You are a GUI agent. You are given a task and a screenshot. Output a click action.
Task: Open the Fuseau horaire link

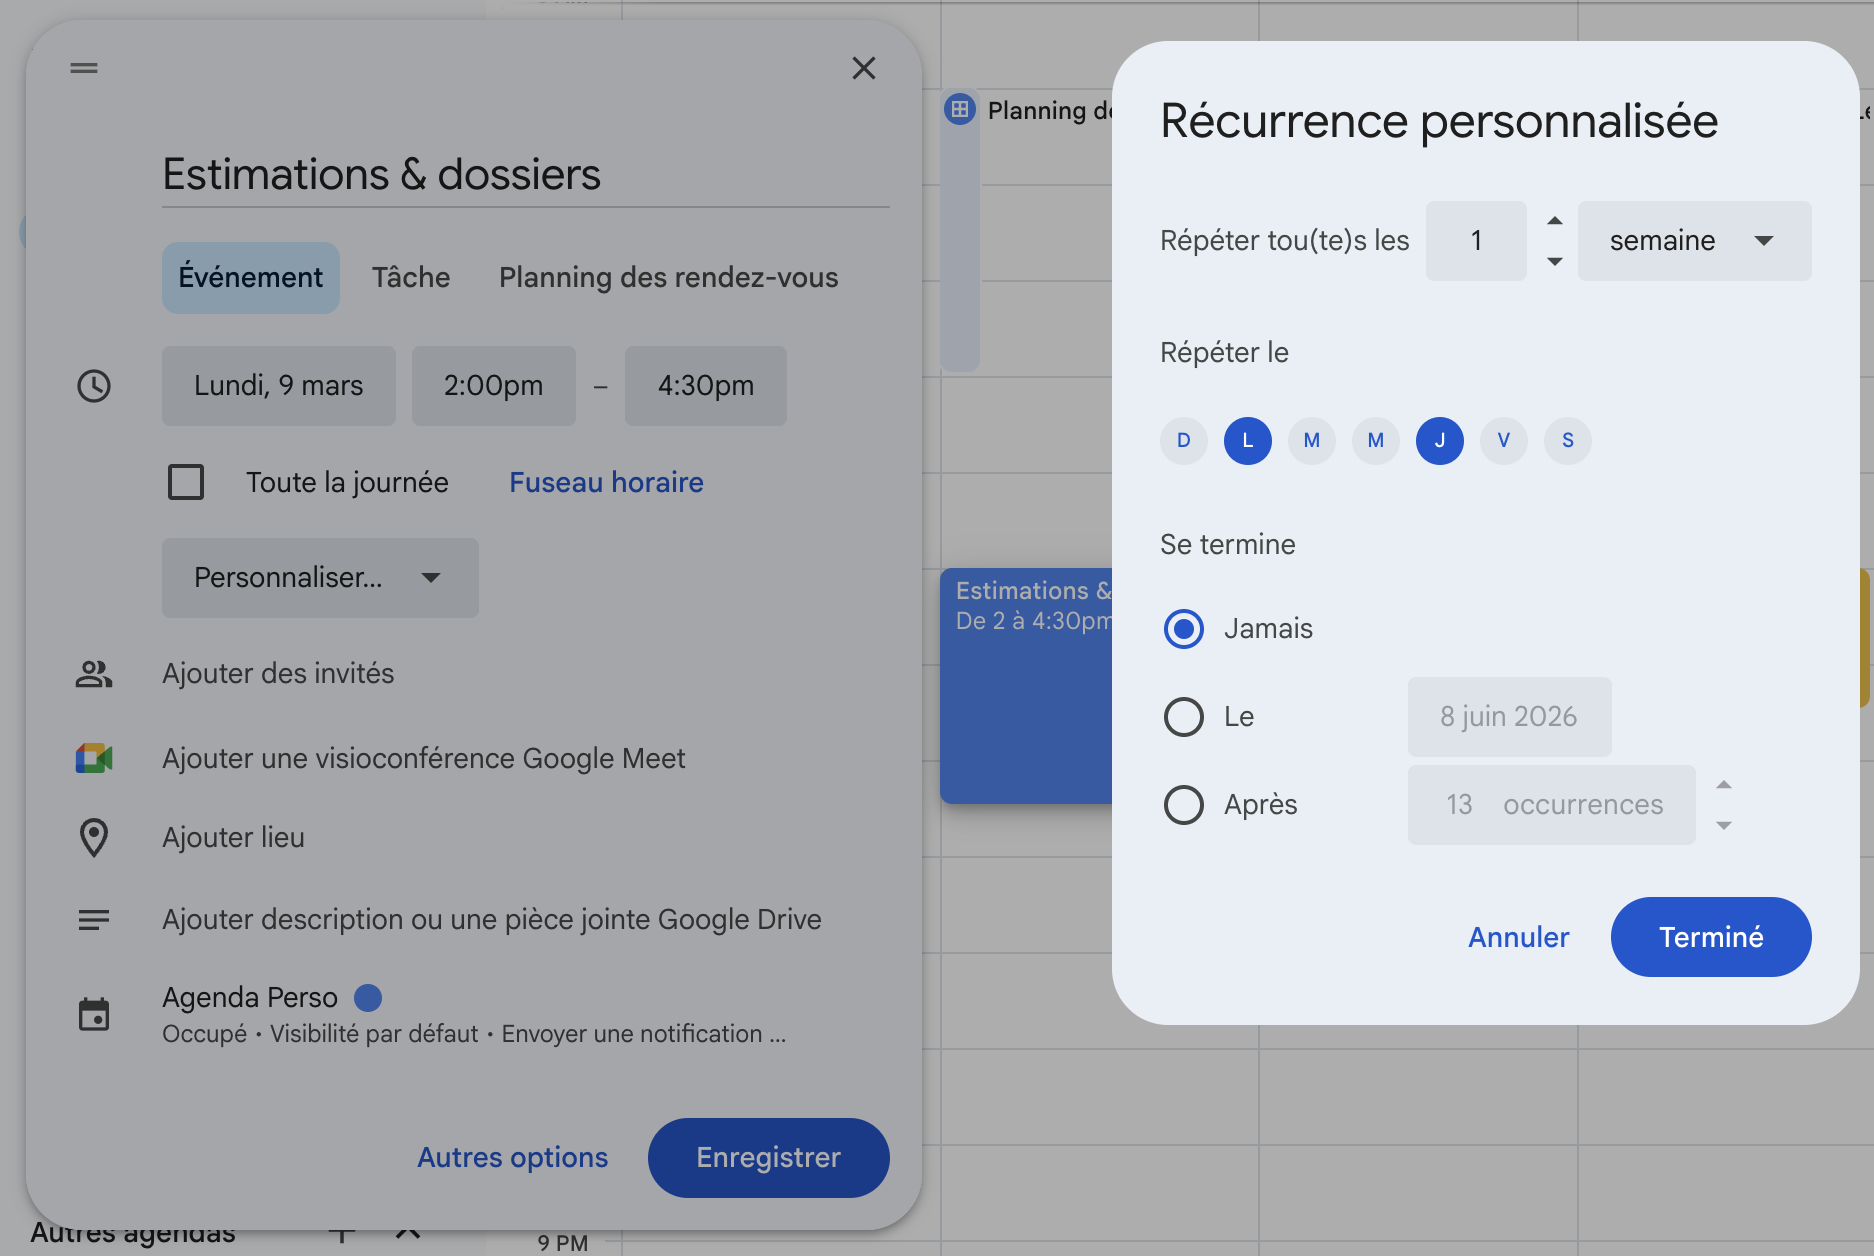tap(606, 482)
